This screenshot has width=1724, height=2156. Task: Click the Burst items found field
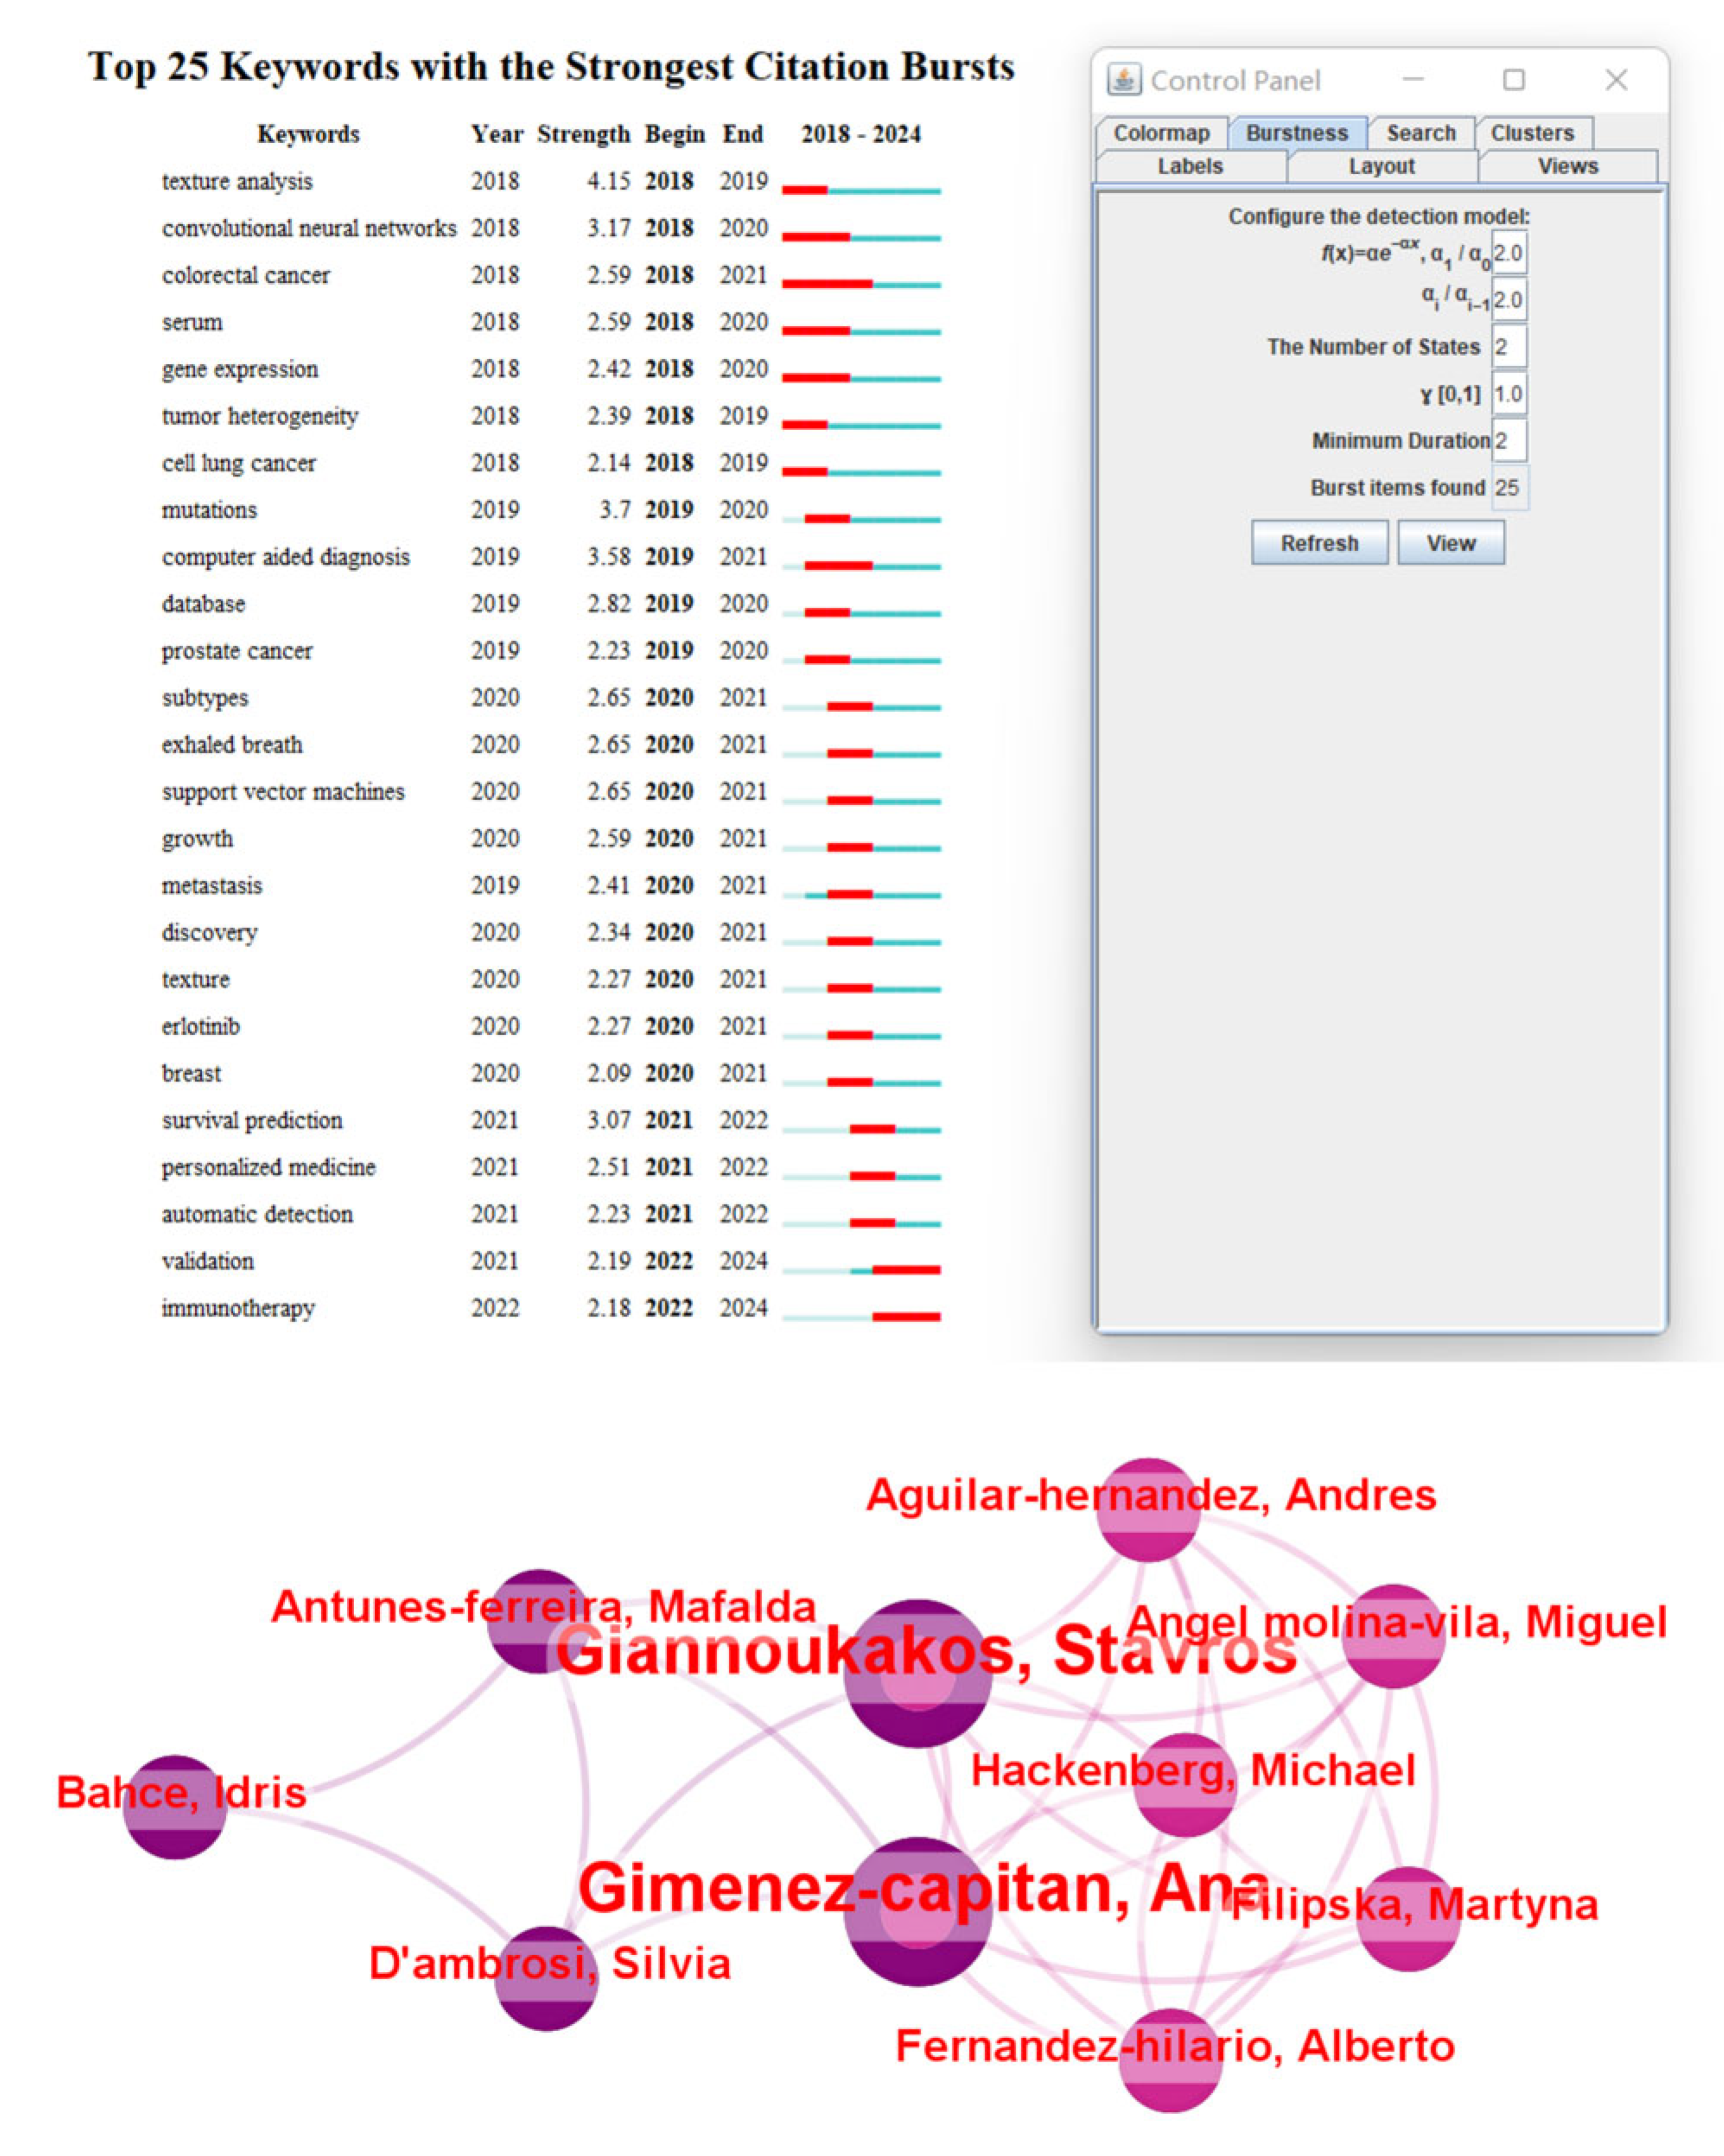pyautogui.click(x=1509, y=488)
